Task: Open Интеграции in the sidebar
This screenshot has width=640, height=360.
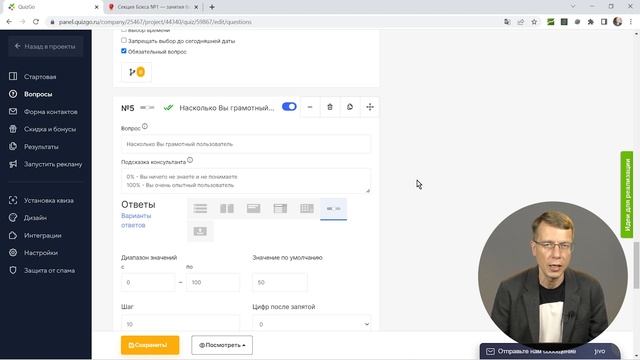Action: point(42,236)
